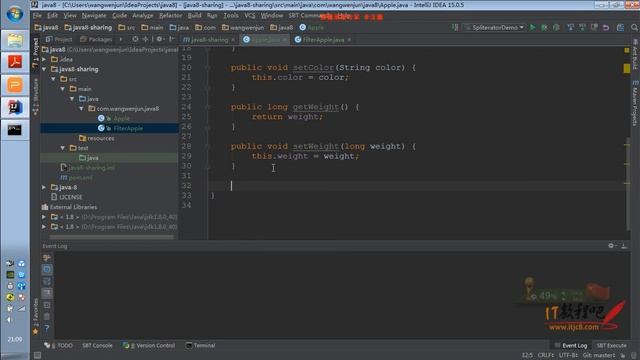Start the debug session with the bug icon
Viewport: 640px width, 360px height.
544,27
